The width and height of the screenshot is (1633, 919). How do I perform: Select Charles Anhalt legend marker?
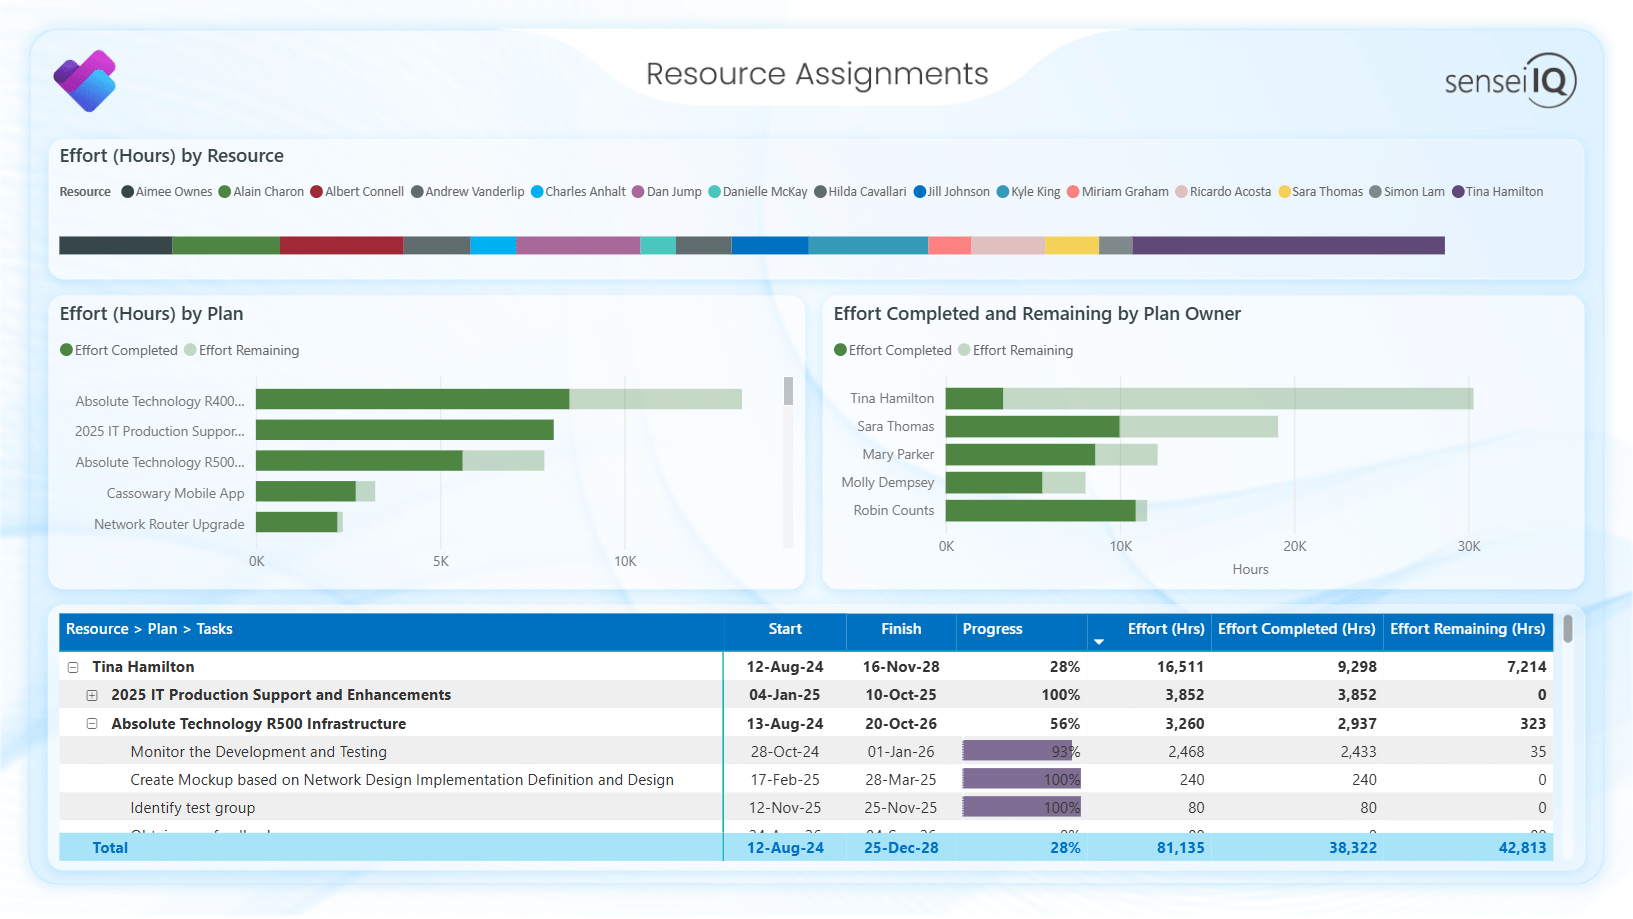[x=537, y=192]
